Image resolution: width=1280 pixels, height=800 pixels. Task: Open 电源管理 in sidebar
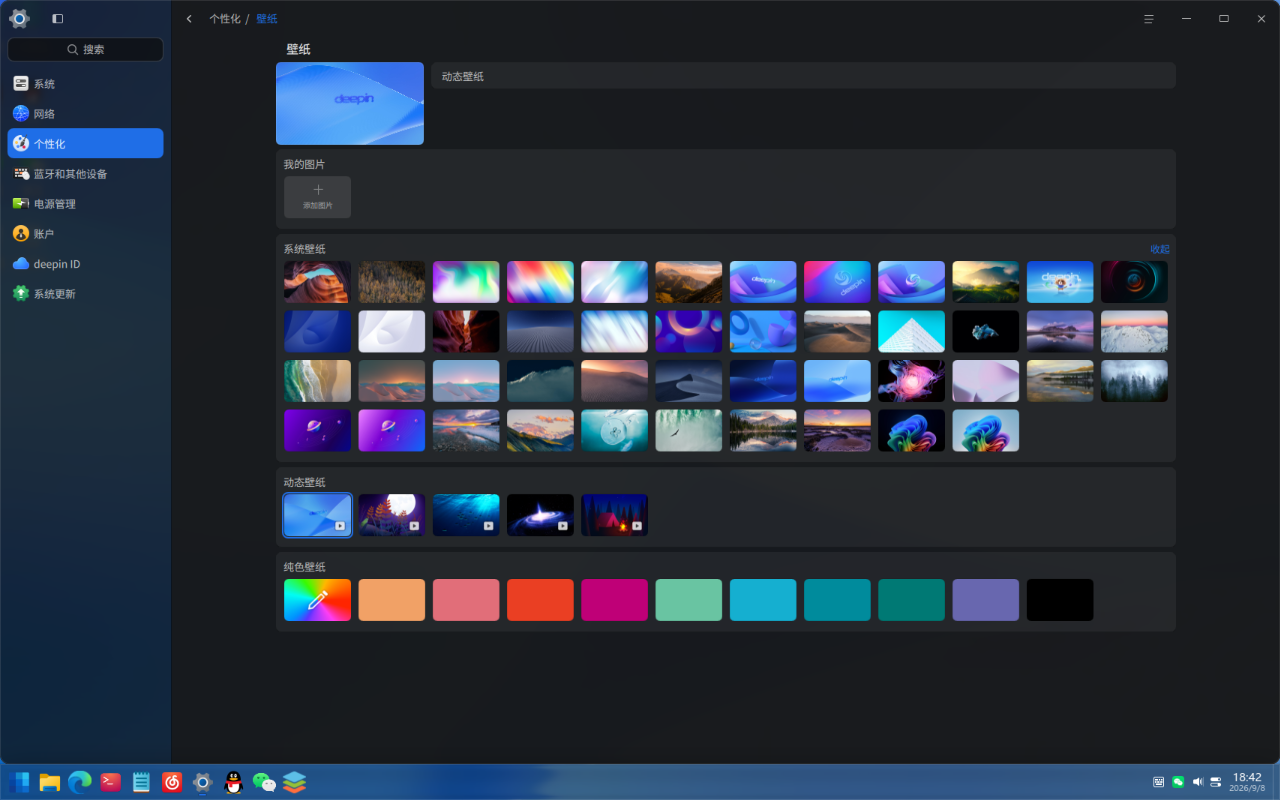[x=85, y=204]
